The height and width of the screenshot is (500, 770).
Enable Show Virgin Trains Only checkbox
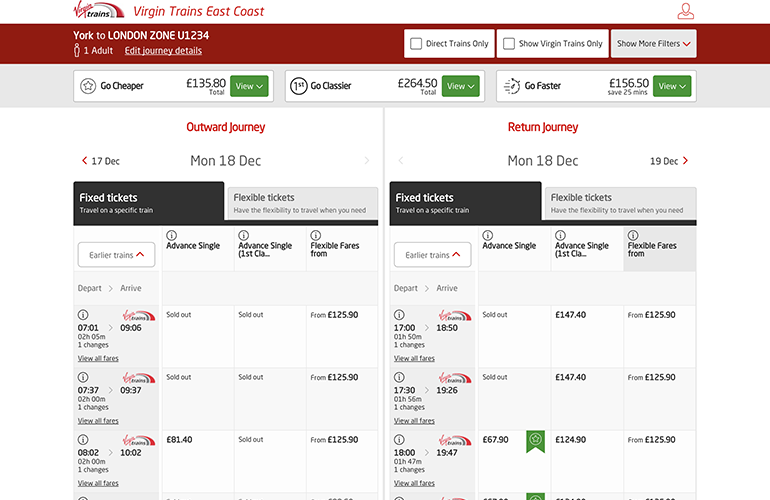[509, 44]
